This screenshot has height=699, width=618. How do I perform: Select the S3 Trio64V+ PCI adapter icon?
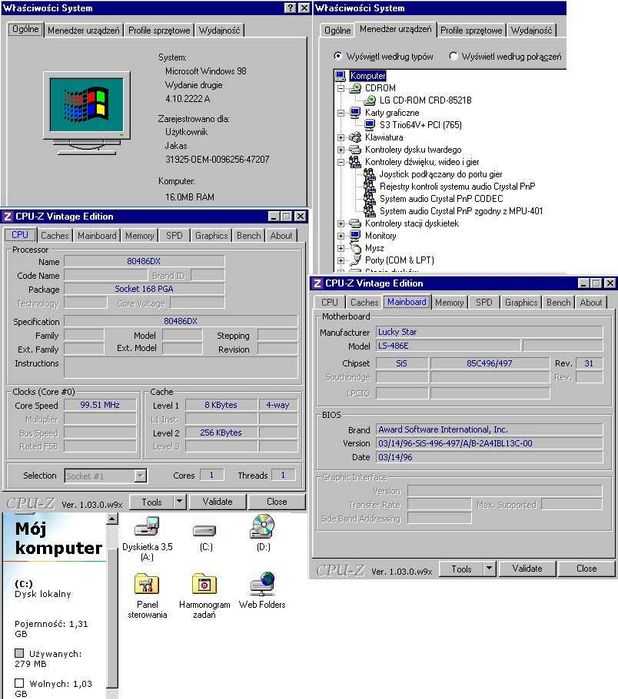coord(370,125)
